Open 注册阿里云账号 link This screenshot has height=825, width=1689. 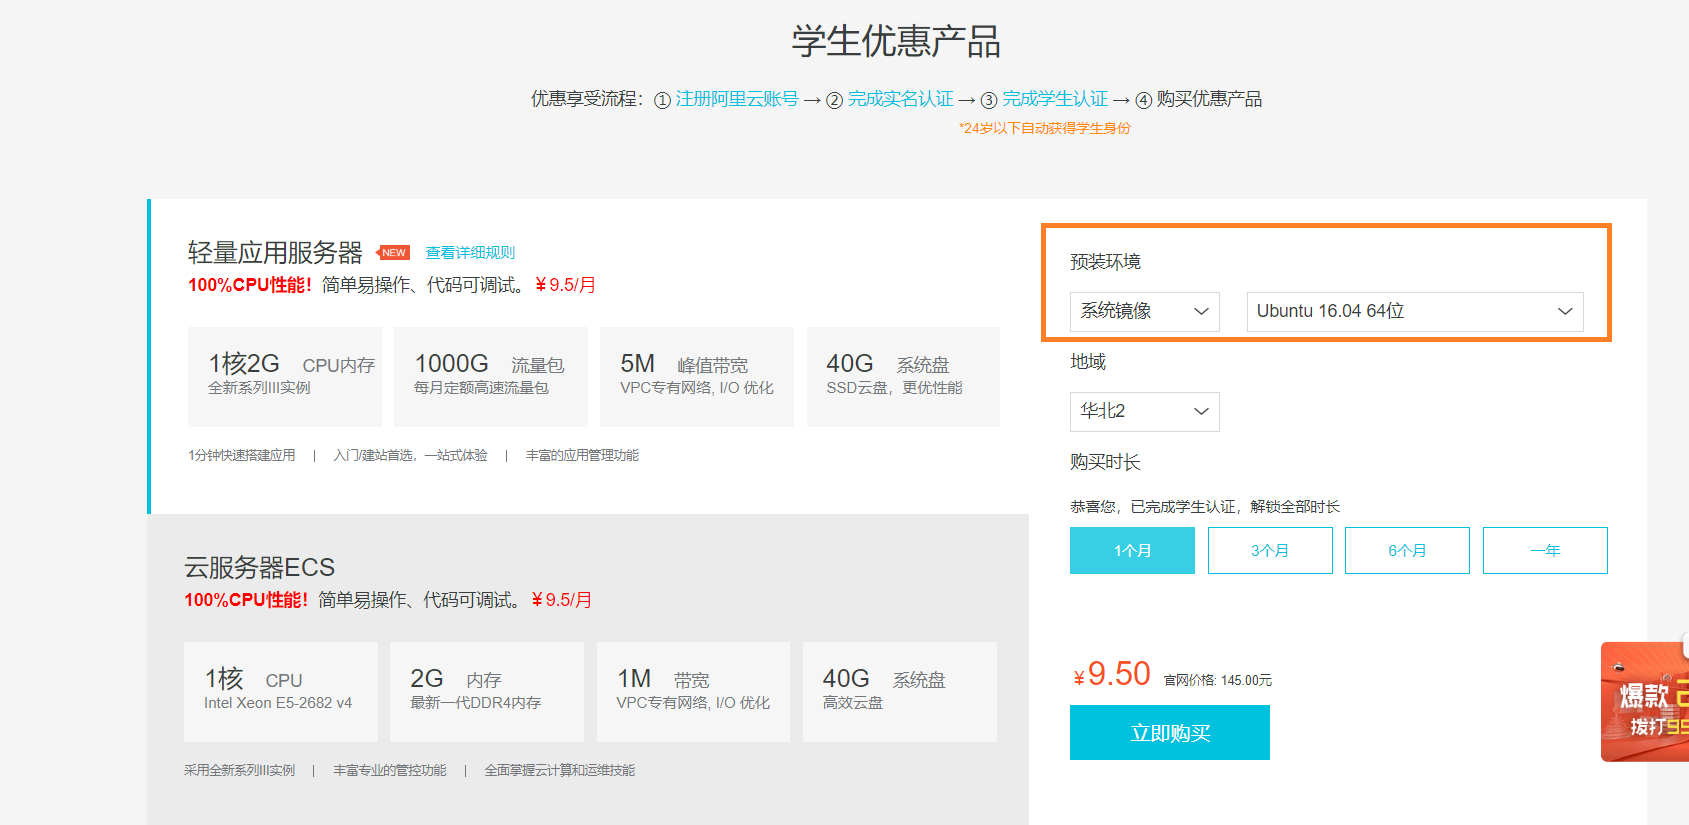pos(737,99)
